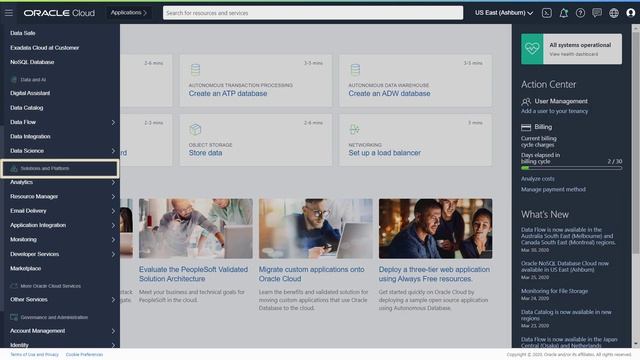
Task: Expand the Account Management submenu
Action: pos(113,331)
